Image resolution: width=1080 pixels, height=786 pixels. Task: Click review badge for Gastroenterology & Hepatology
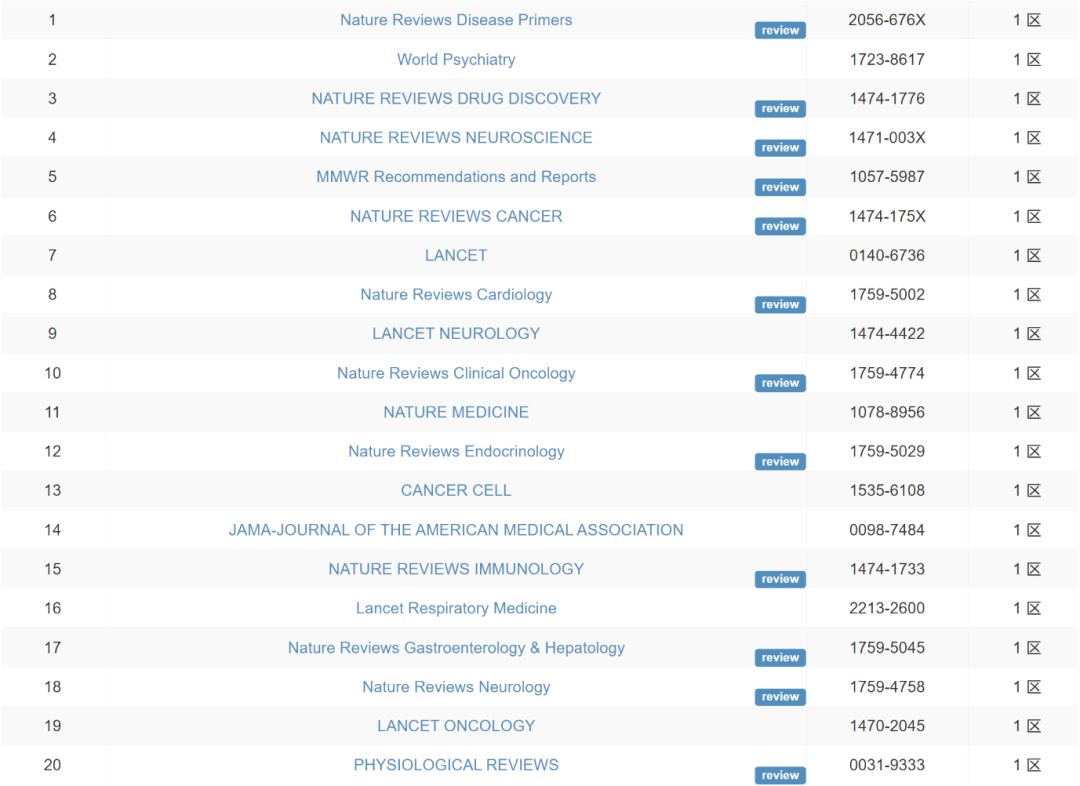coord(780,658)
